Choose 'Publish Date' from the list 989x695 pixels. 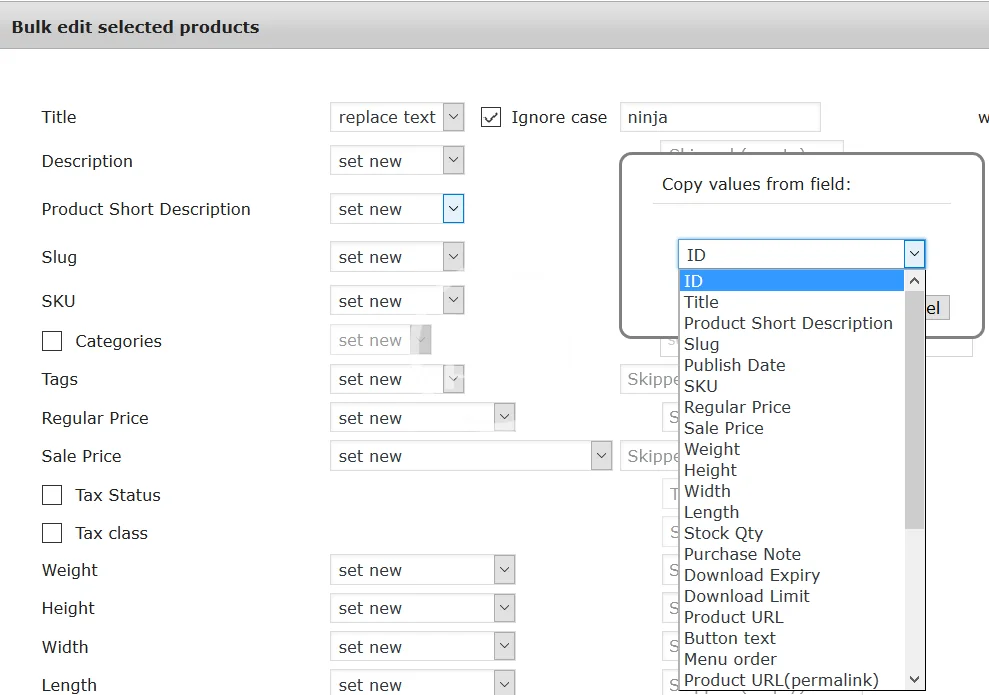tap(734, 365)
